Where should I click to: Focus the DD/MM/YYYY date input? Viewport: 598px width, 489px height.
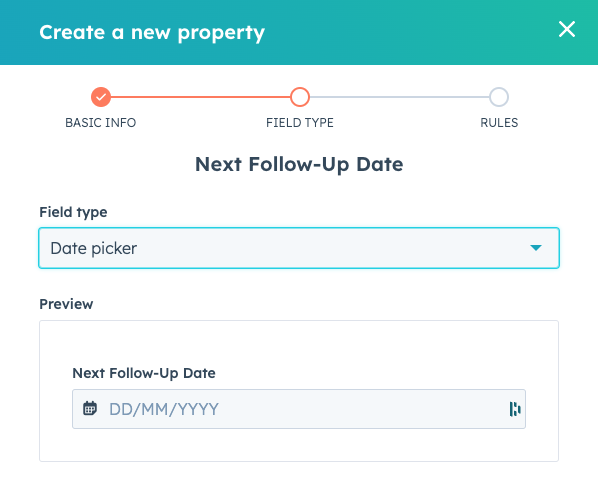click(x=299, y=409)
